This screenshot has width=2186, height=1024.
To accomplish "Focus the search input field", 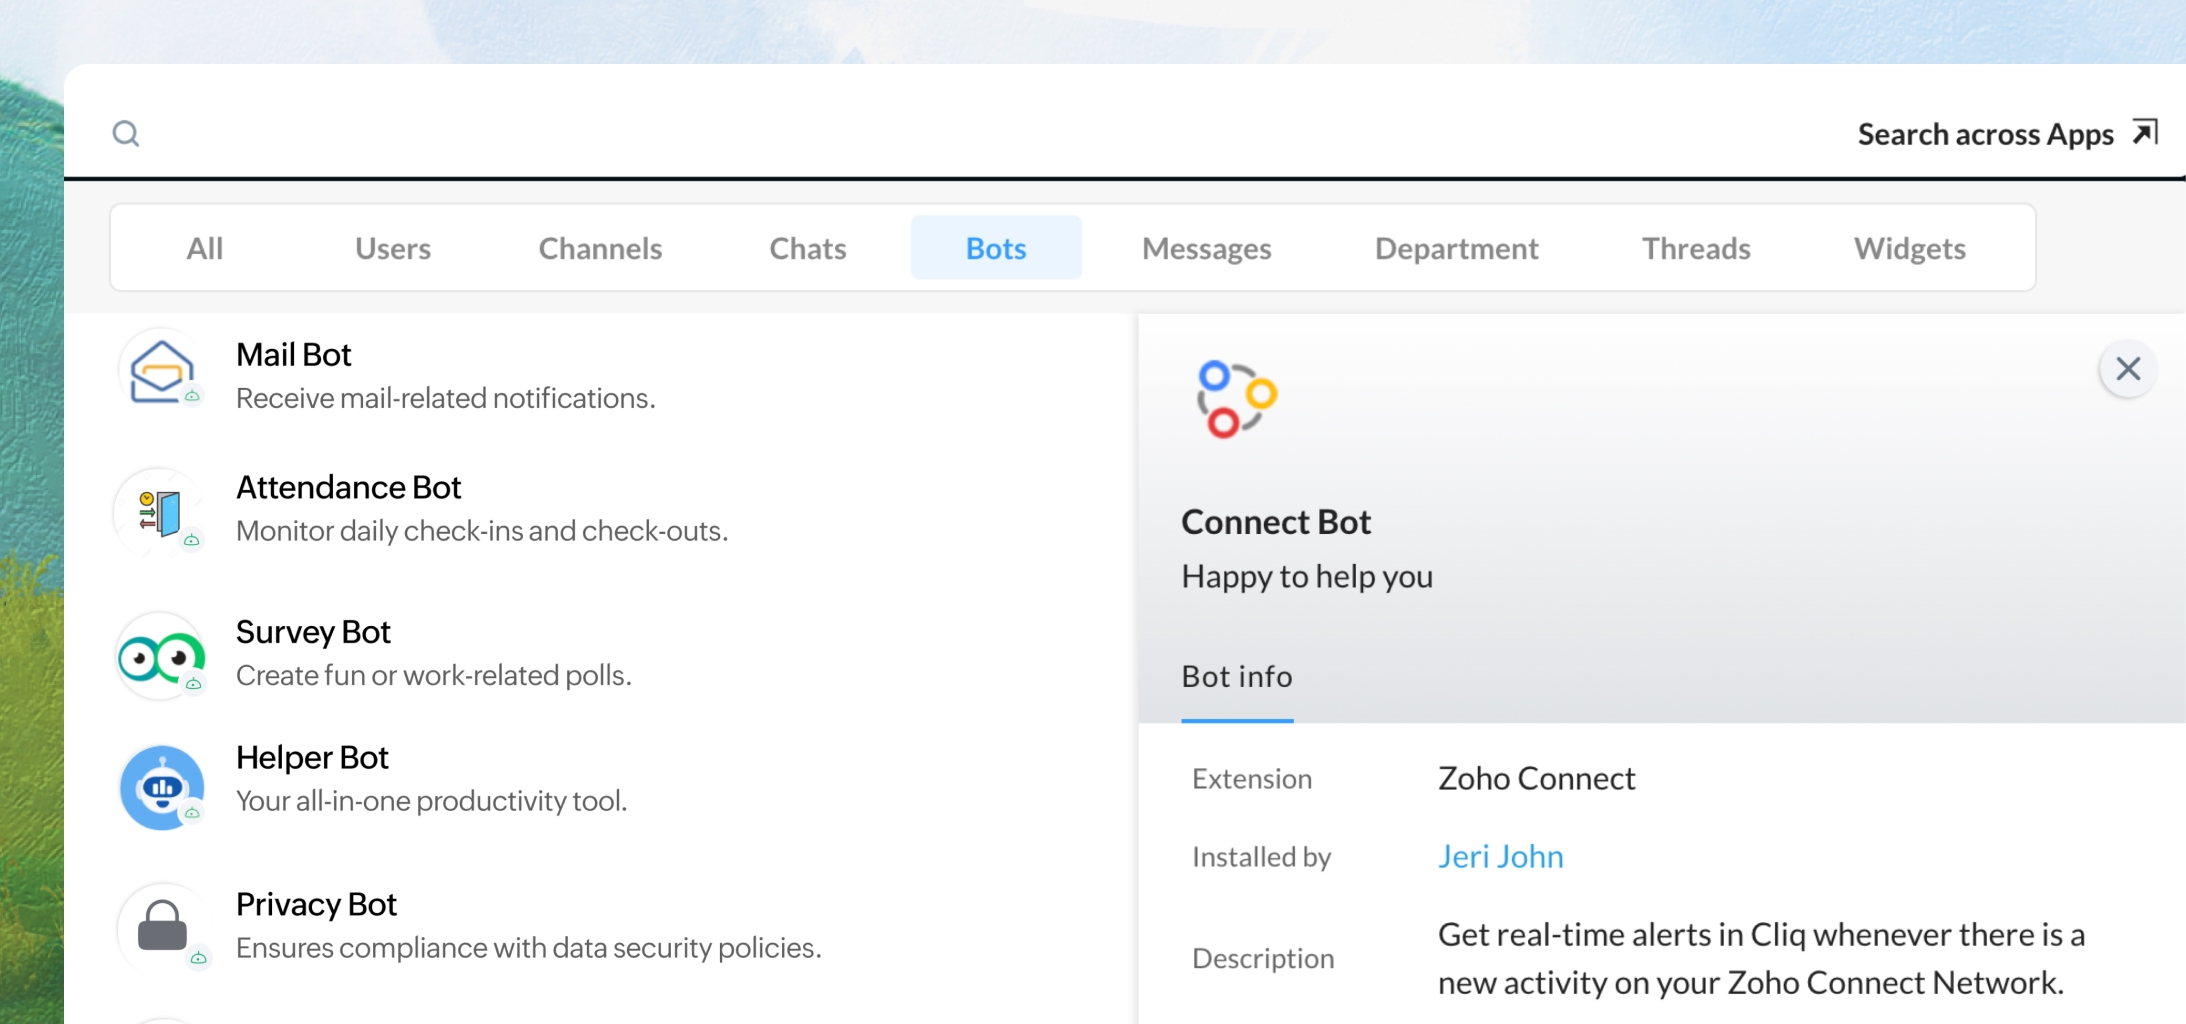I will [900, 133].
